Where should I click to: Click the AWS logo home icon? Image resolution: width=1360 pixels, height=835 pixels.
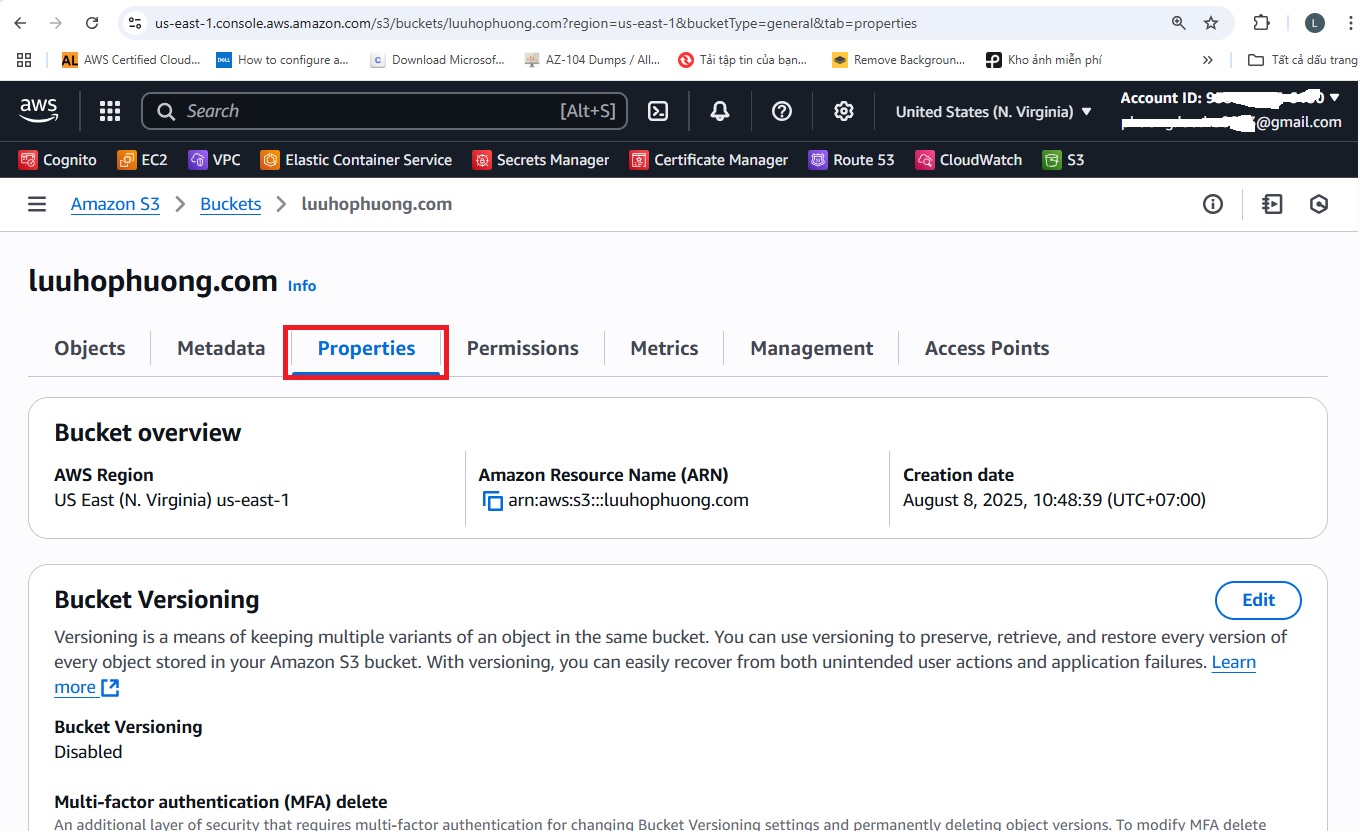(39, 110)
